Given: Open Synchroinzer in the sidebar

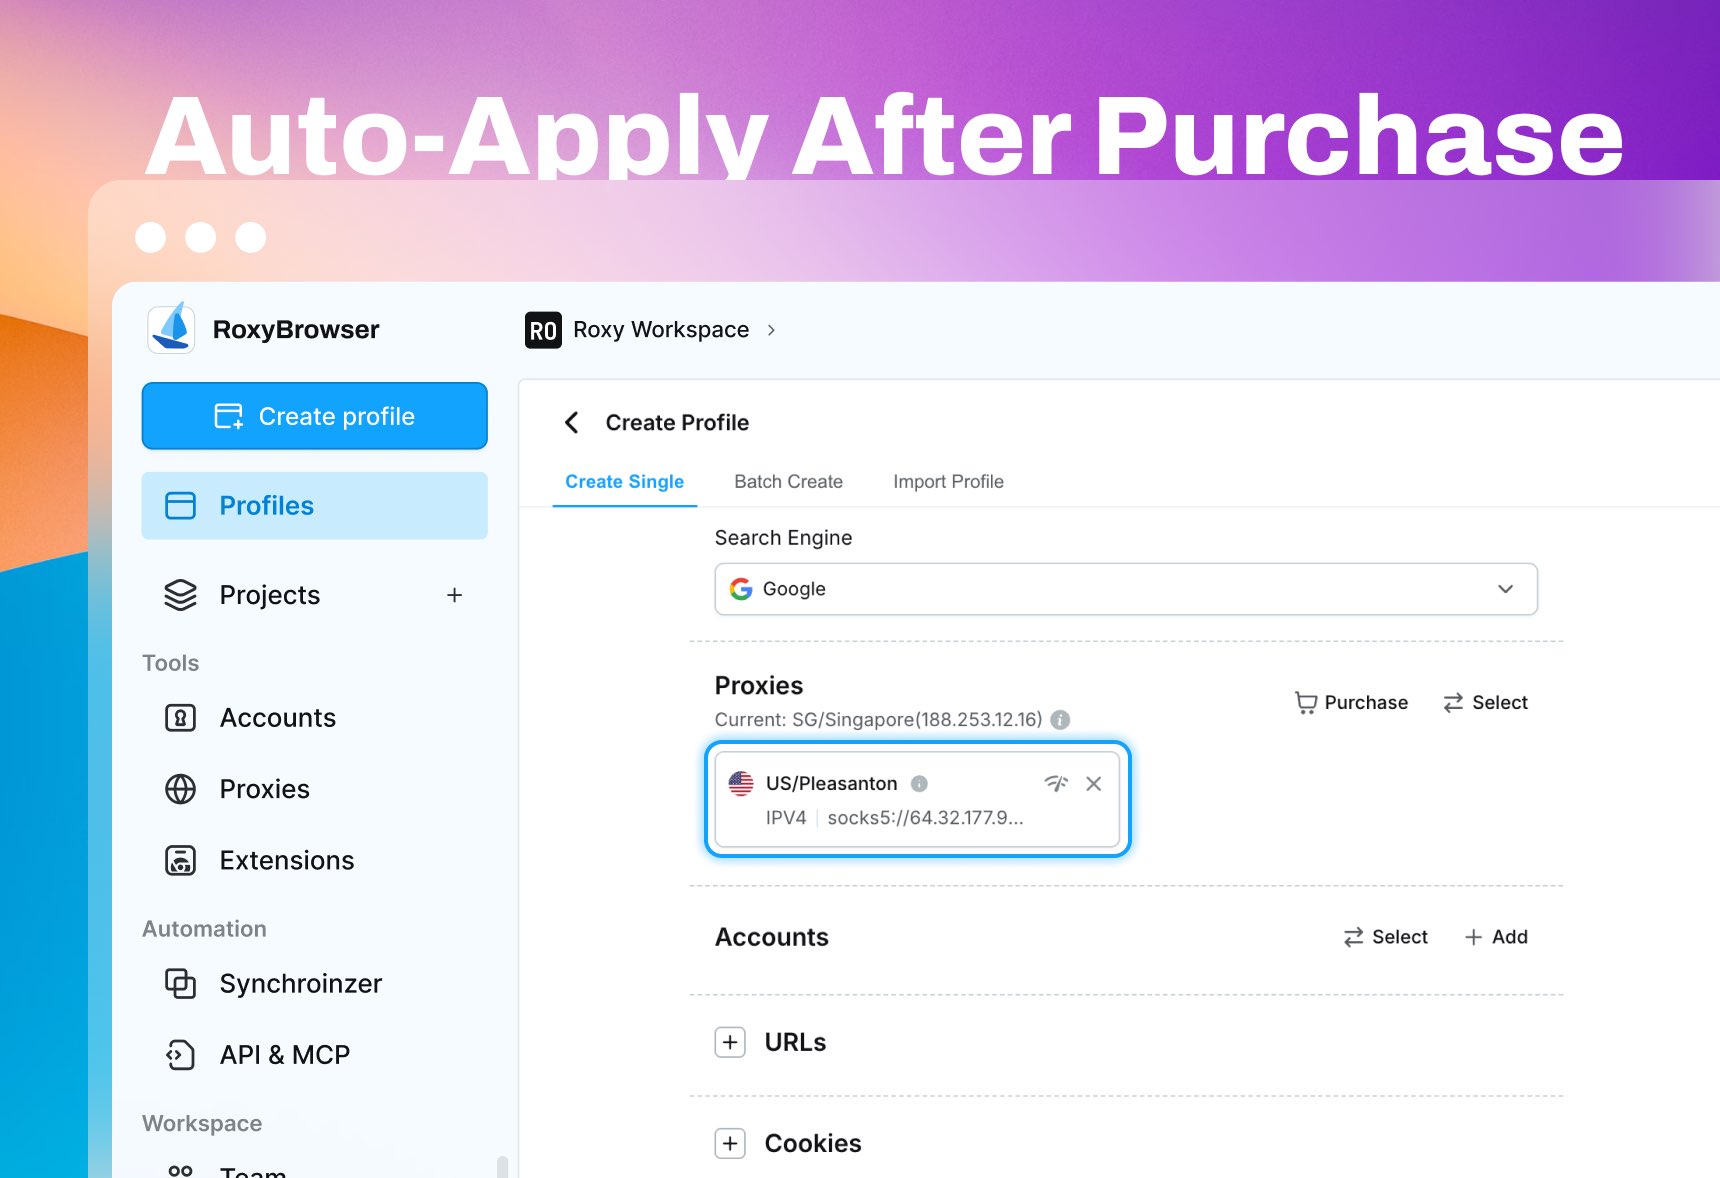Looking at the screenshot, I should click(x=300, y=984).
